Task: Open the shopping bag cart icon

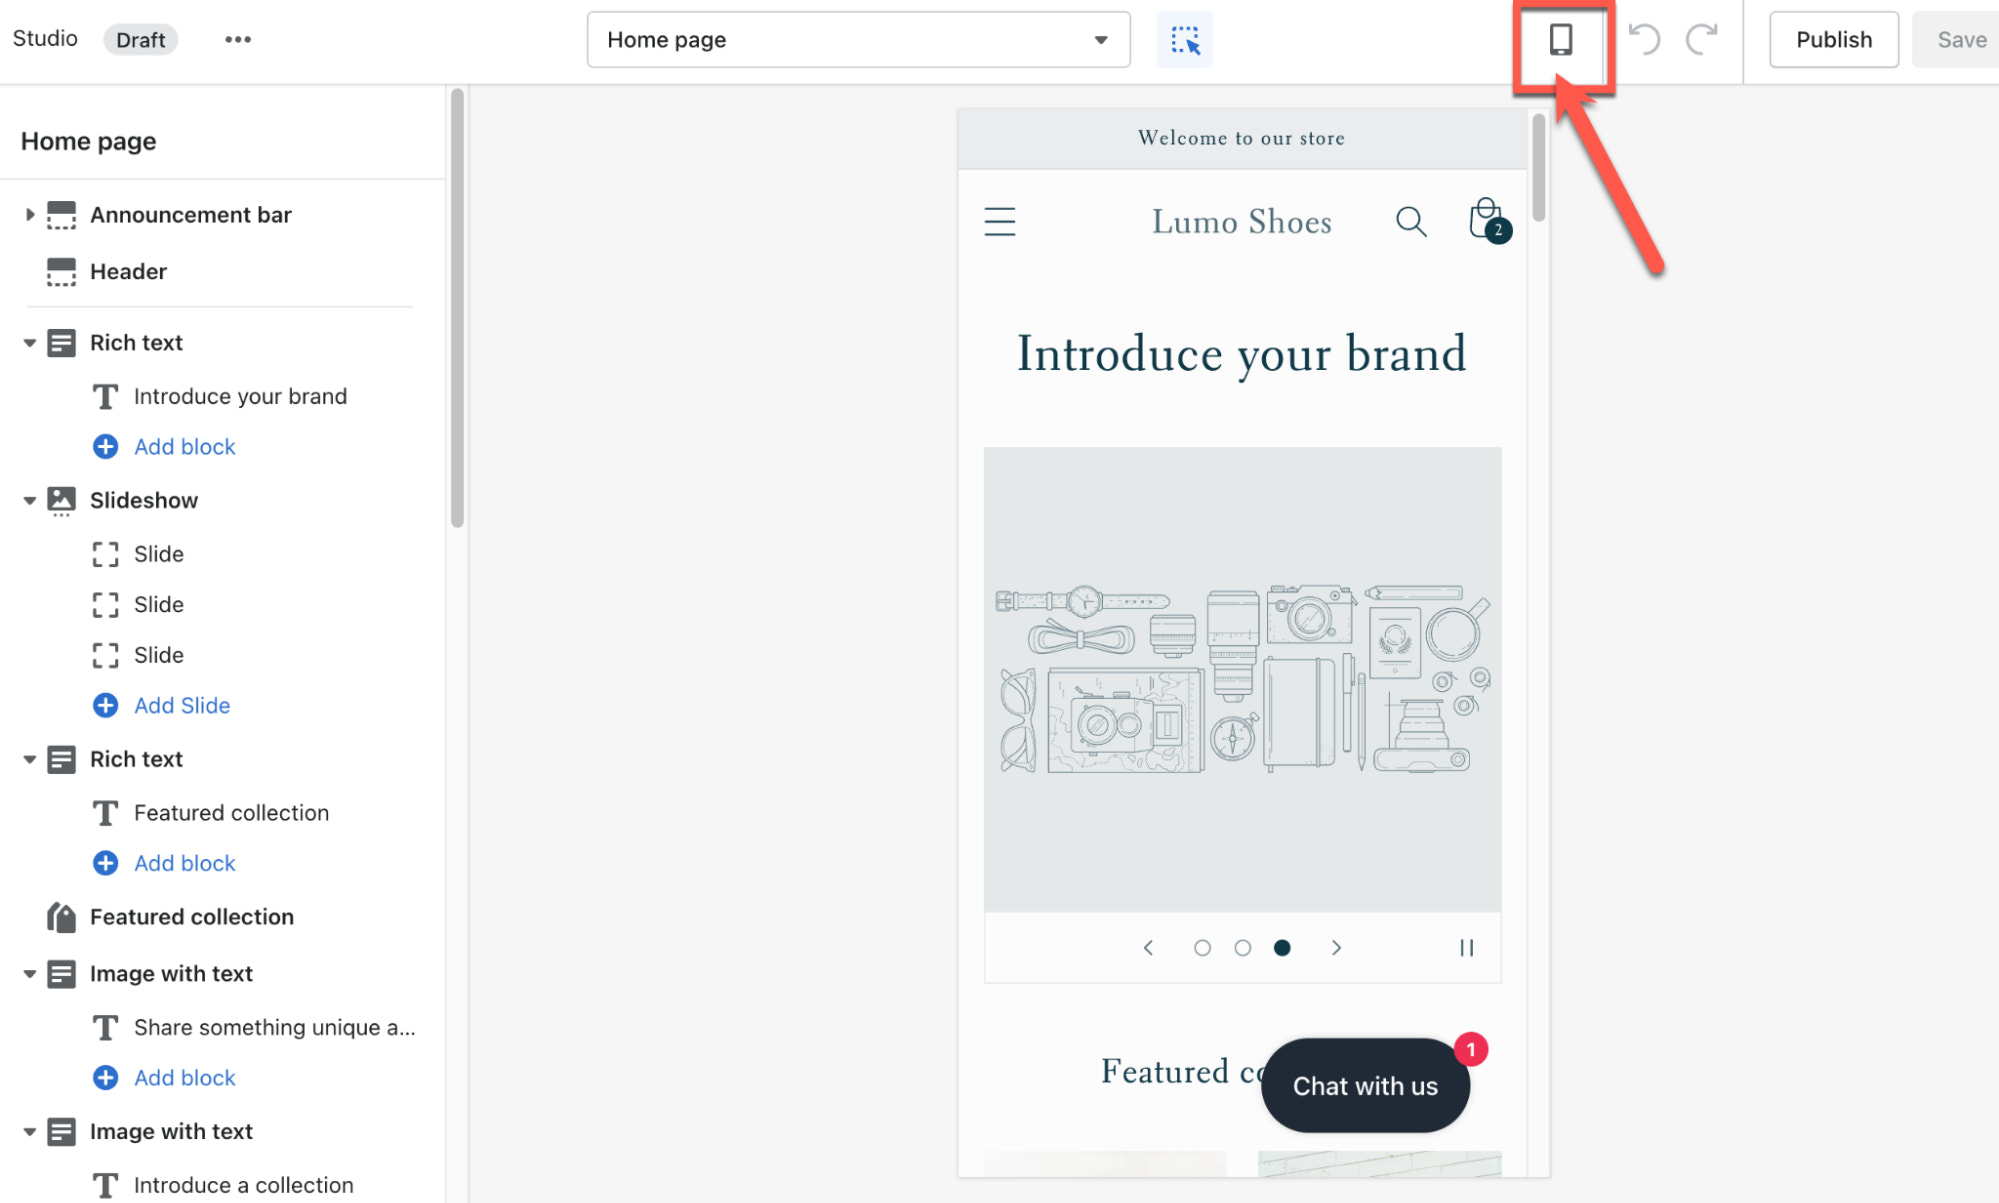Action: [x=1486, y=219]
